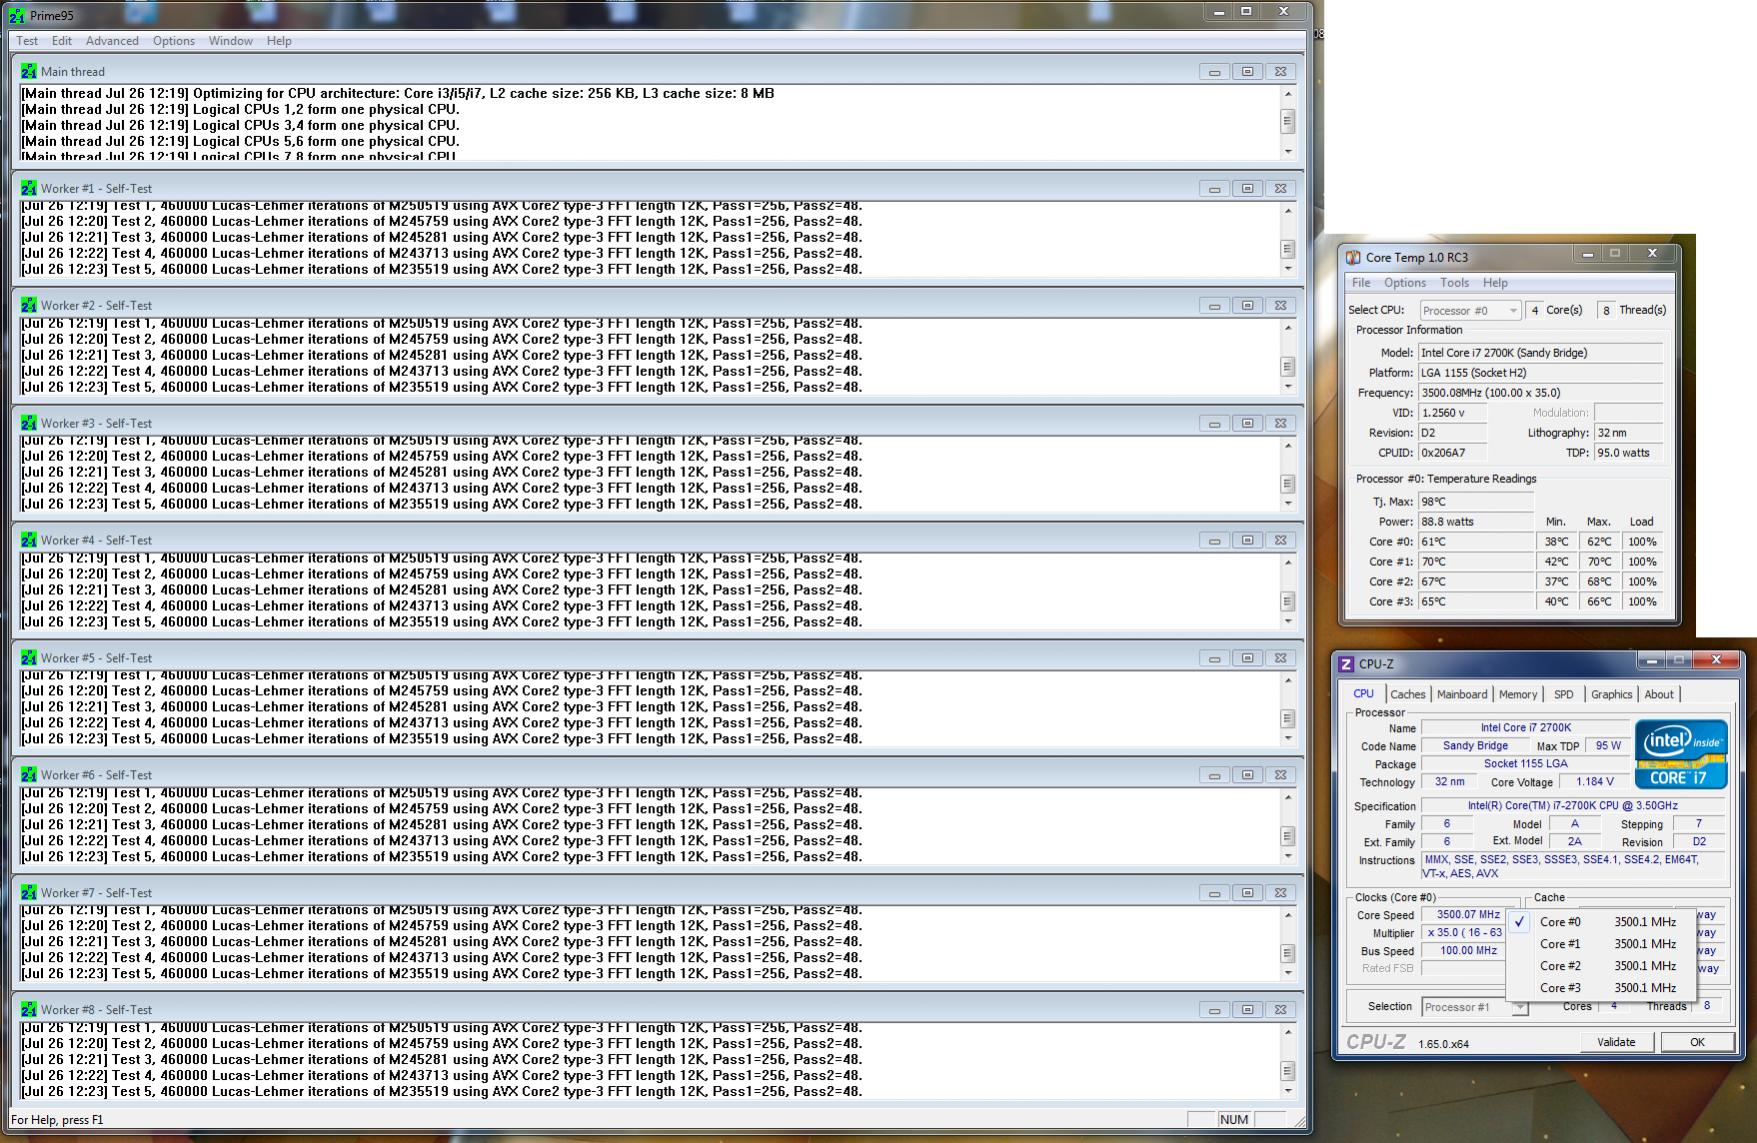
Task: Click the Worker #8 window icon
Action: [x=29, y=1010]
